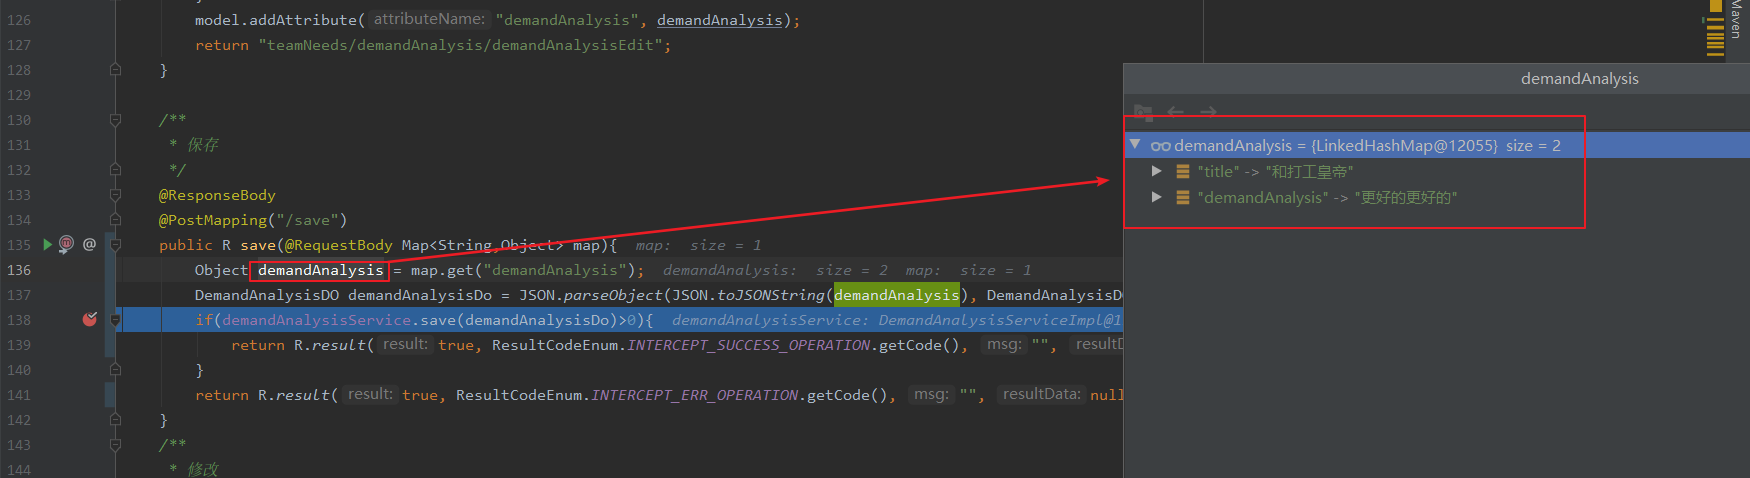Open the web endpoint gutter icon at line 135
Screen dimensions: 1750x478
coord(66,244)
